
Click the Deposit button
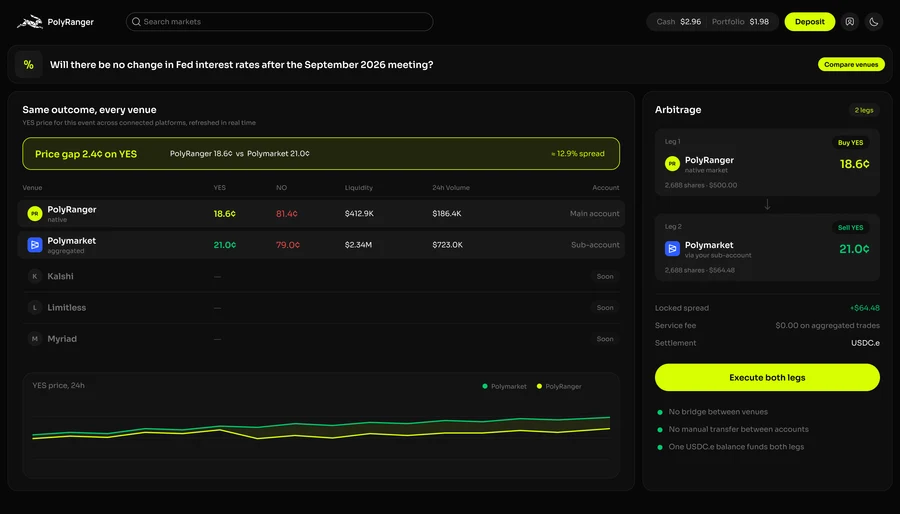[x=809, y=22]
